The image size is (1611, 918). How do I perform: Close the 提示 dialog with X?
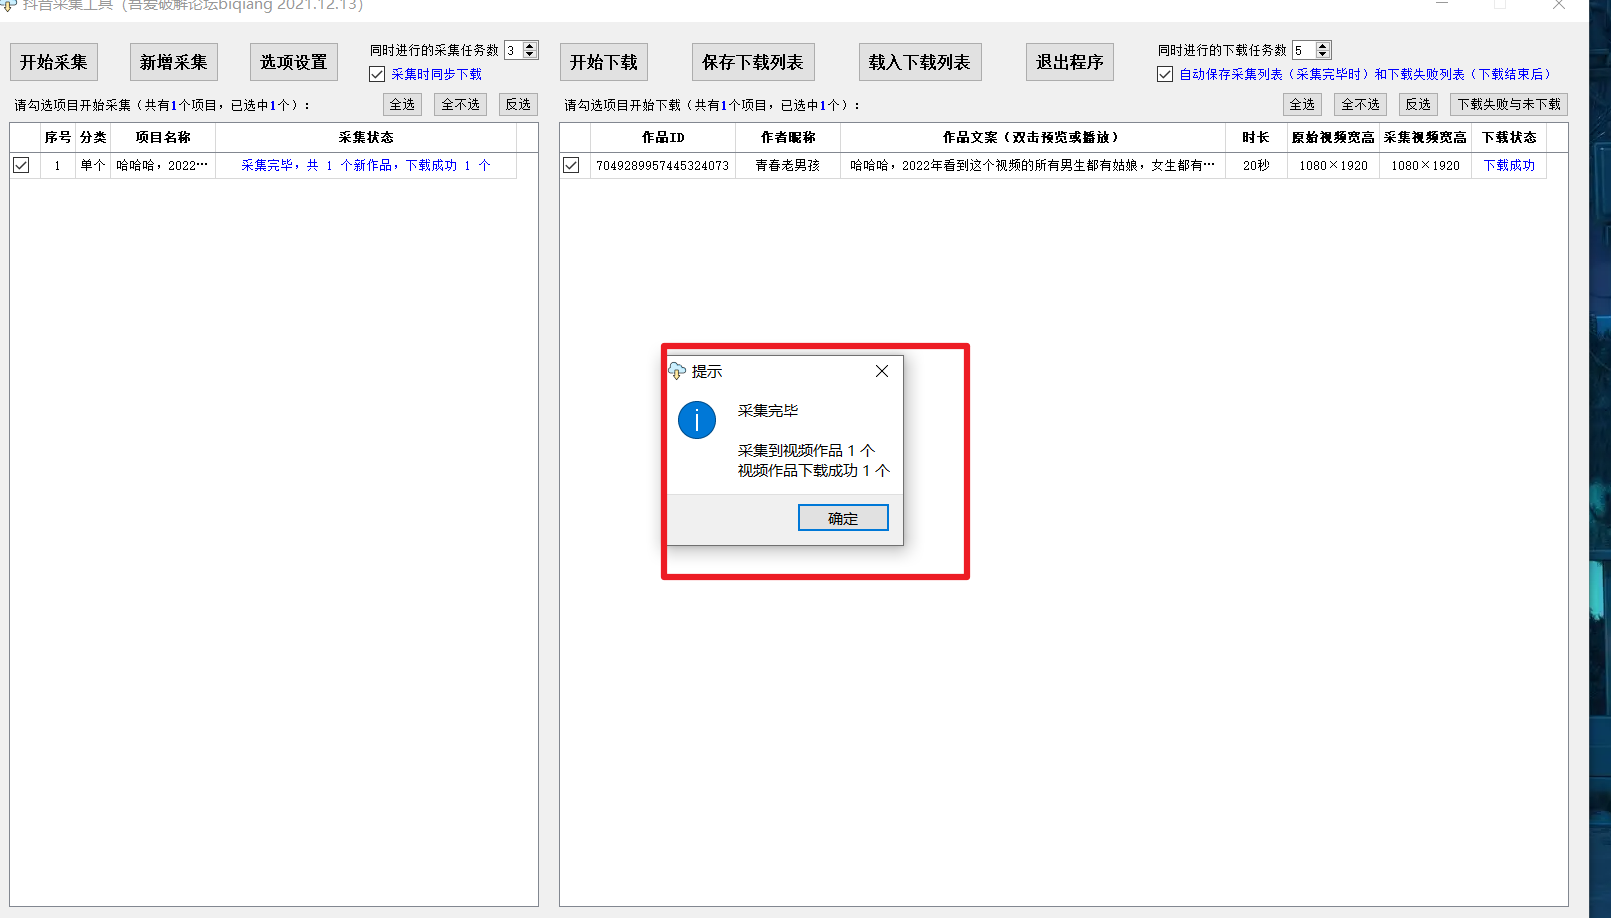[x=881, y=371]
